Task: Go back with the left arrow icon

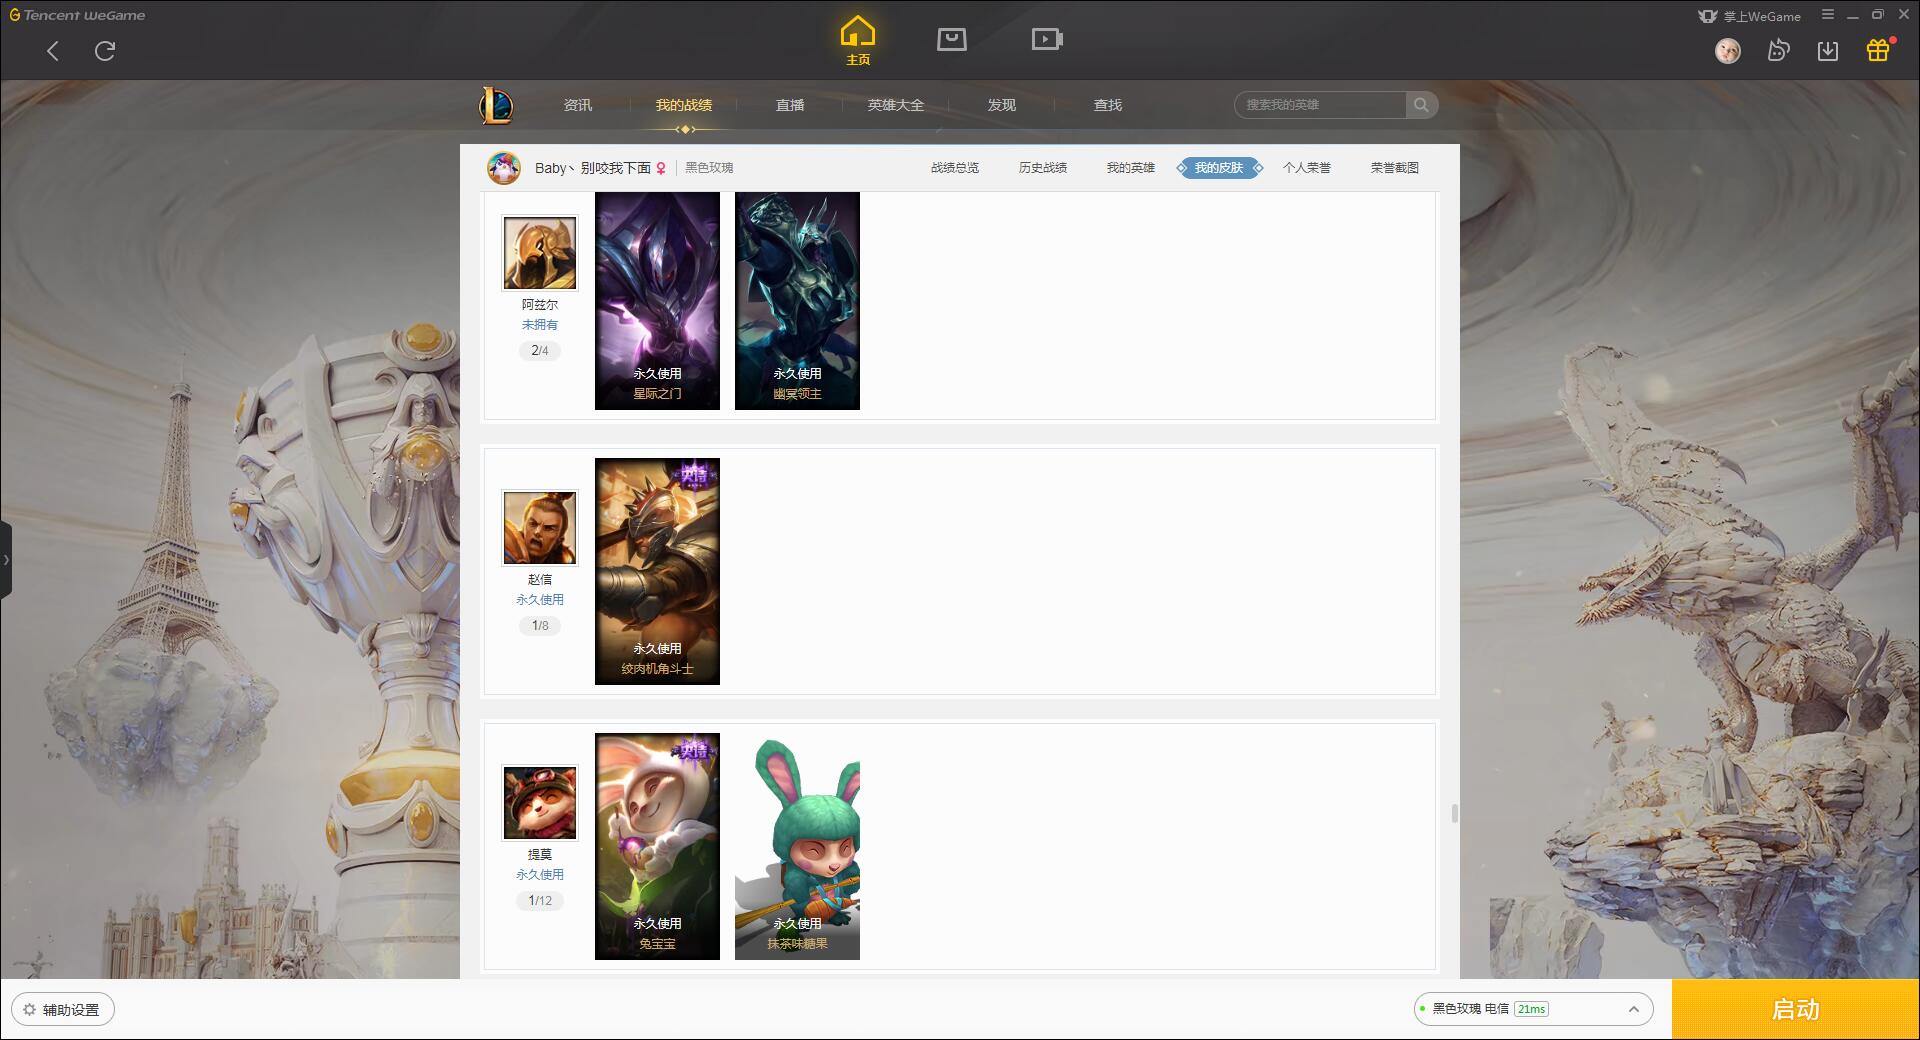Action: pos(53,51)
